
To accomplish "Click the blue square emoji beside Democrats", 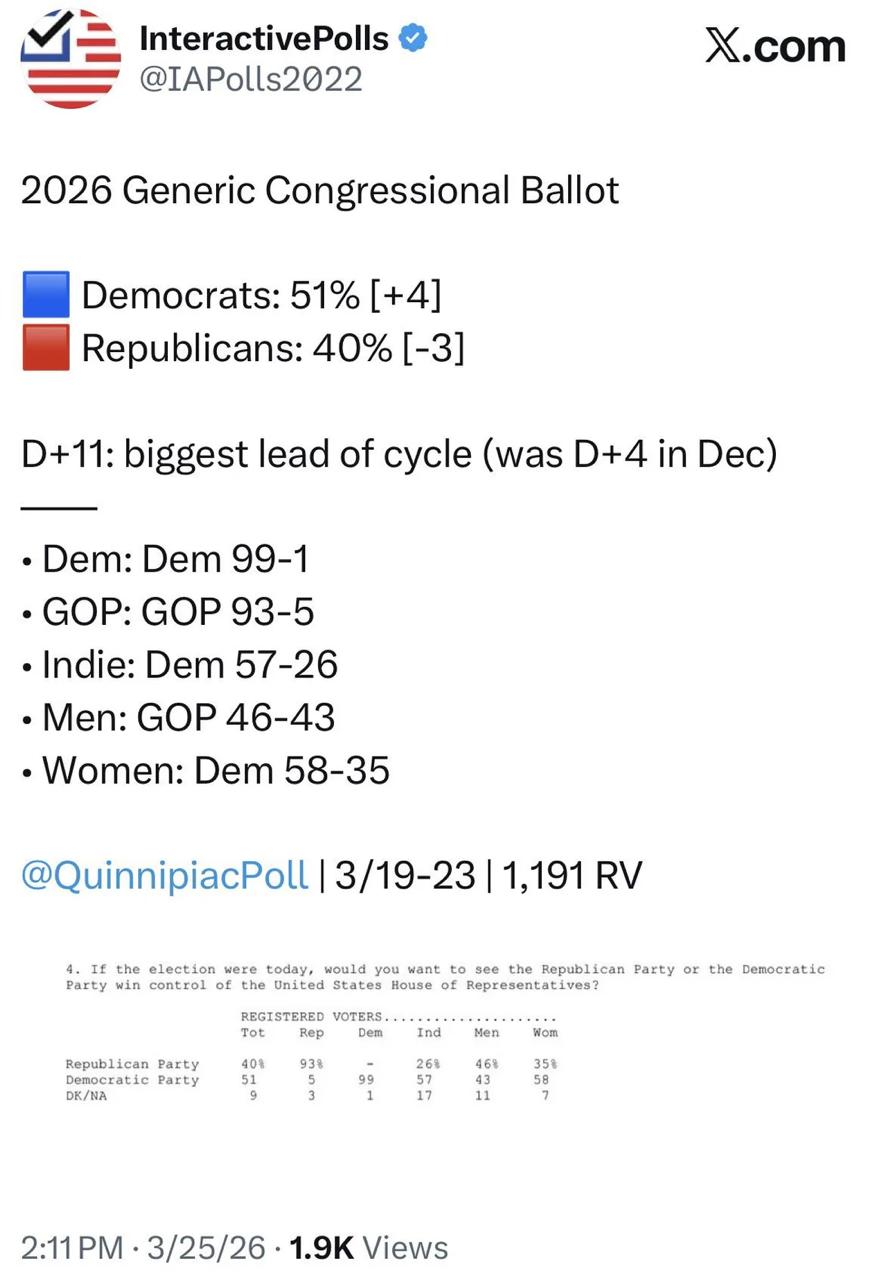I will 46,295.
